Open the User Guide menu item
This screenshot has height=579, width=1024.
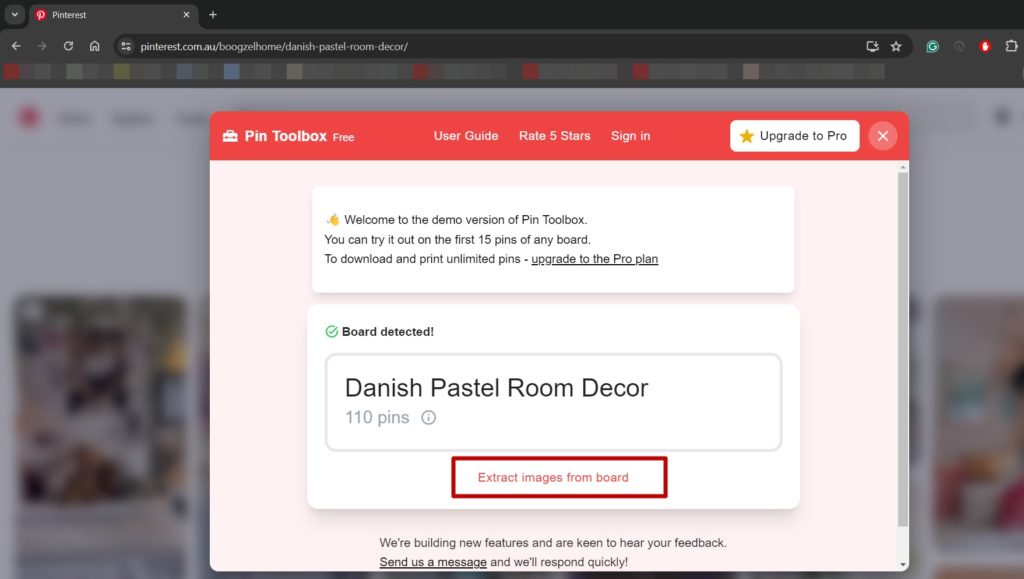pos(466,136)
